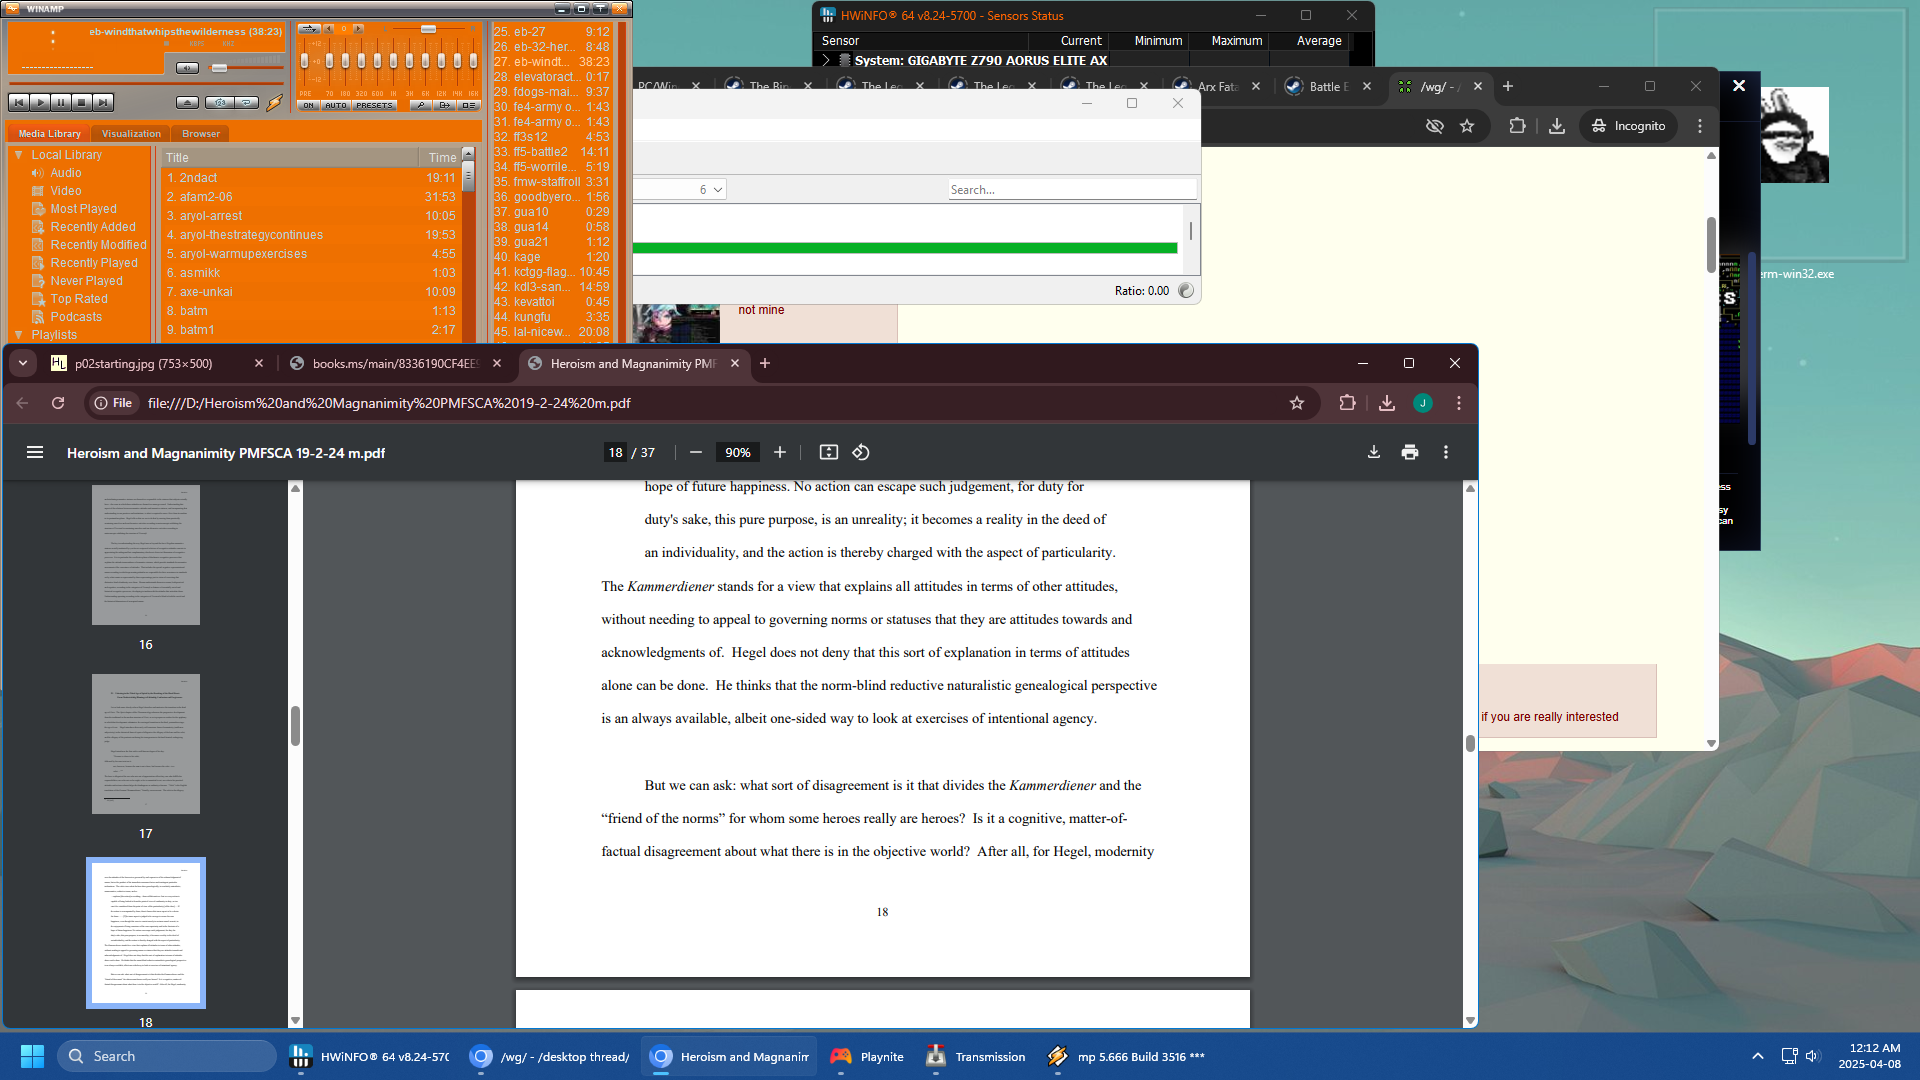Bookmark the PDF with star icon
The height and width of the screenshot is (1080, 1920).
pos(1297,403)
